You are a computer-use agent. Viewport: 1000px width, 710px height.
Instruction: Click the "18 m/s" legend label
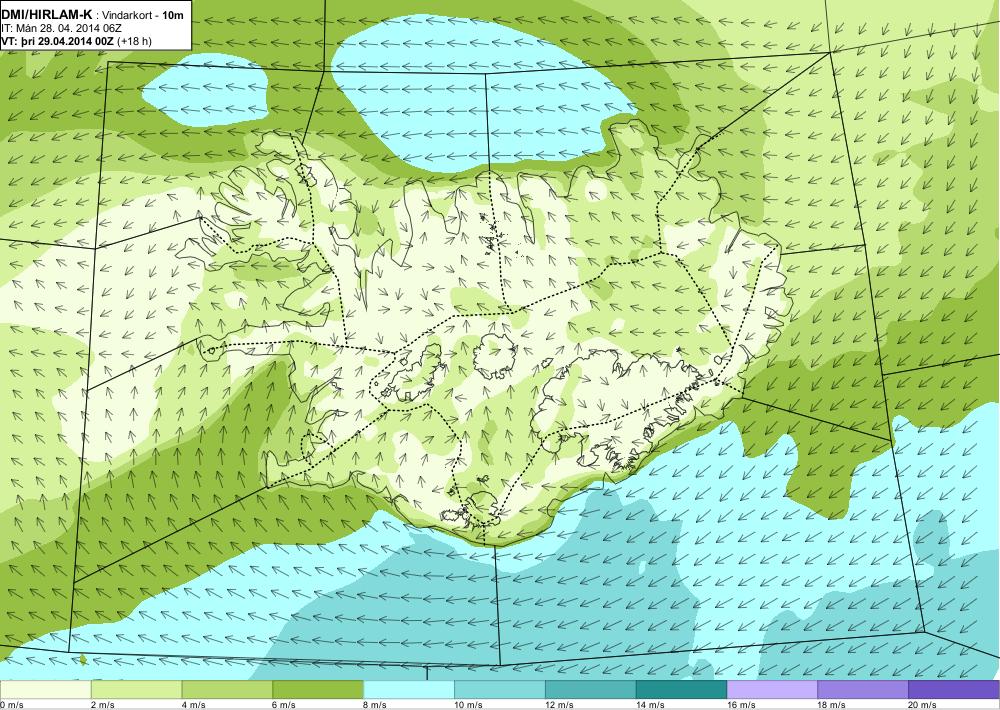click(832, 704)
